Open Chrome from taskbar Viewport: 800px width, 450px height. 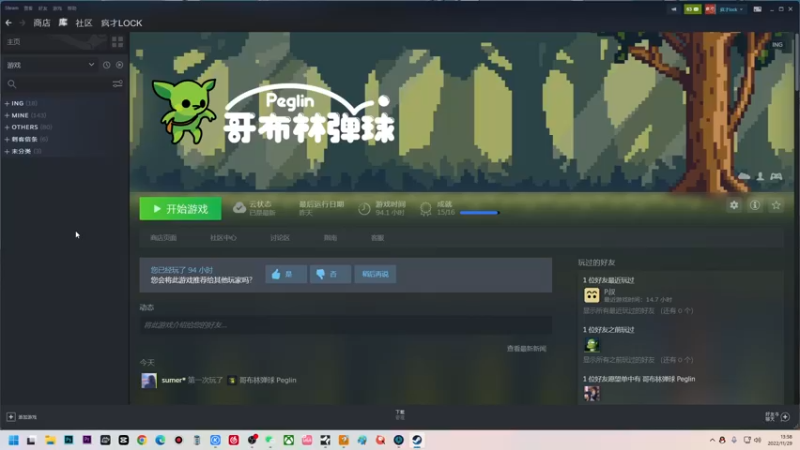[142, 440]
